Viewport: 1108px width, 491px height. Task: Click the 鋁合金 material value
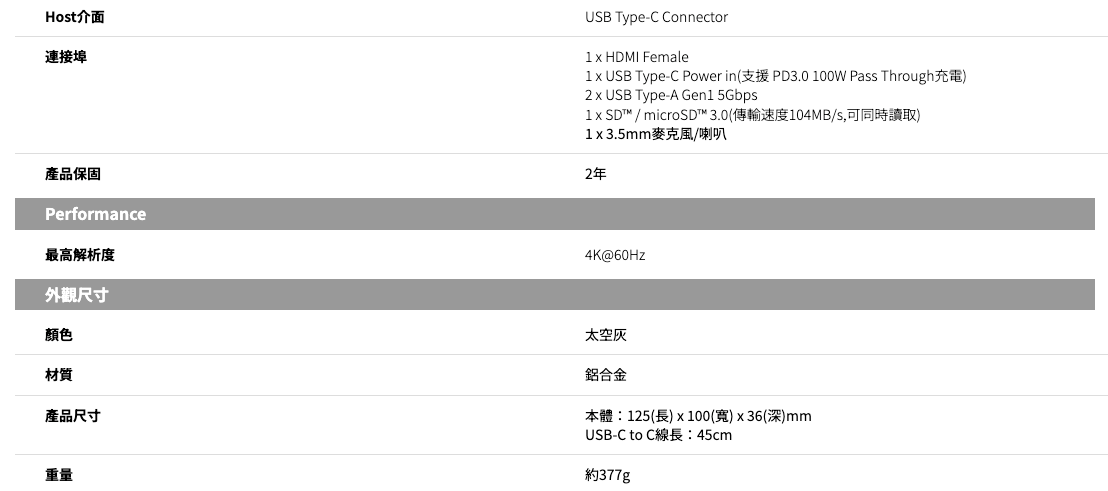point(606,375)
